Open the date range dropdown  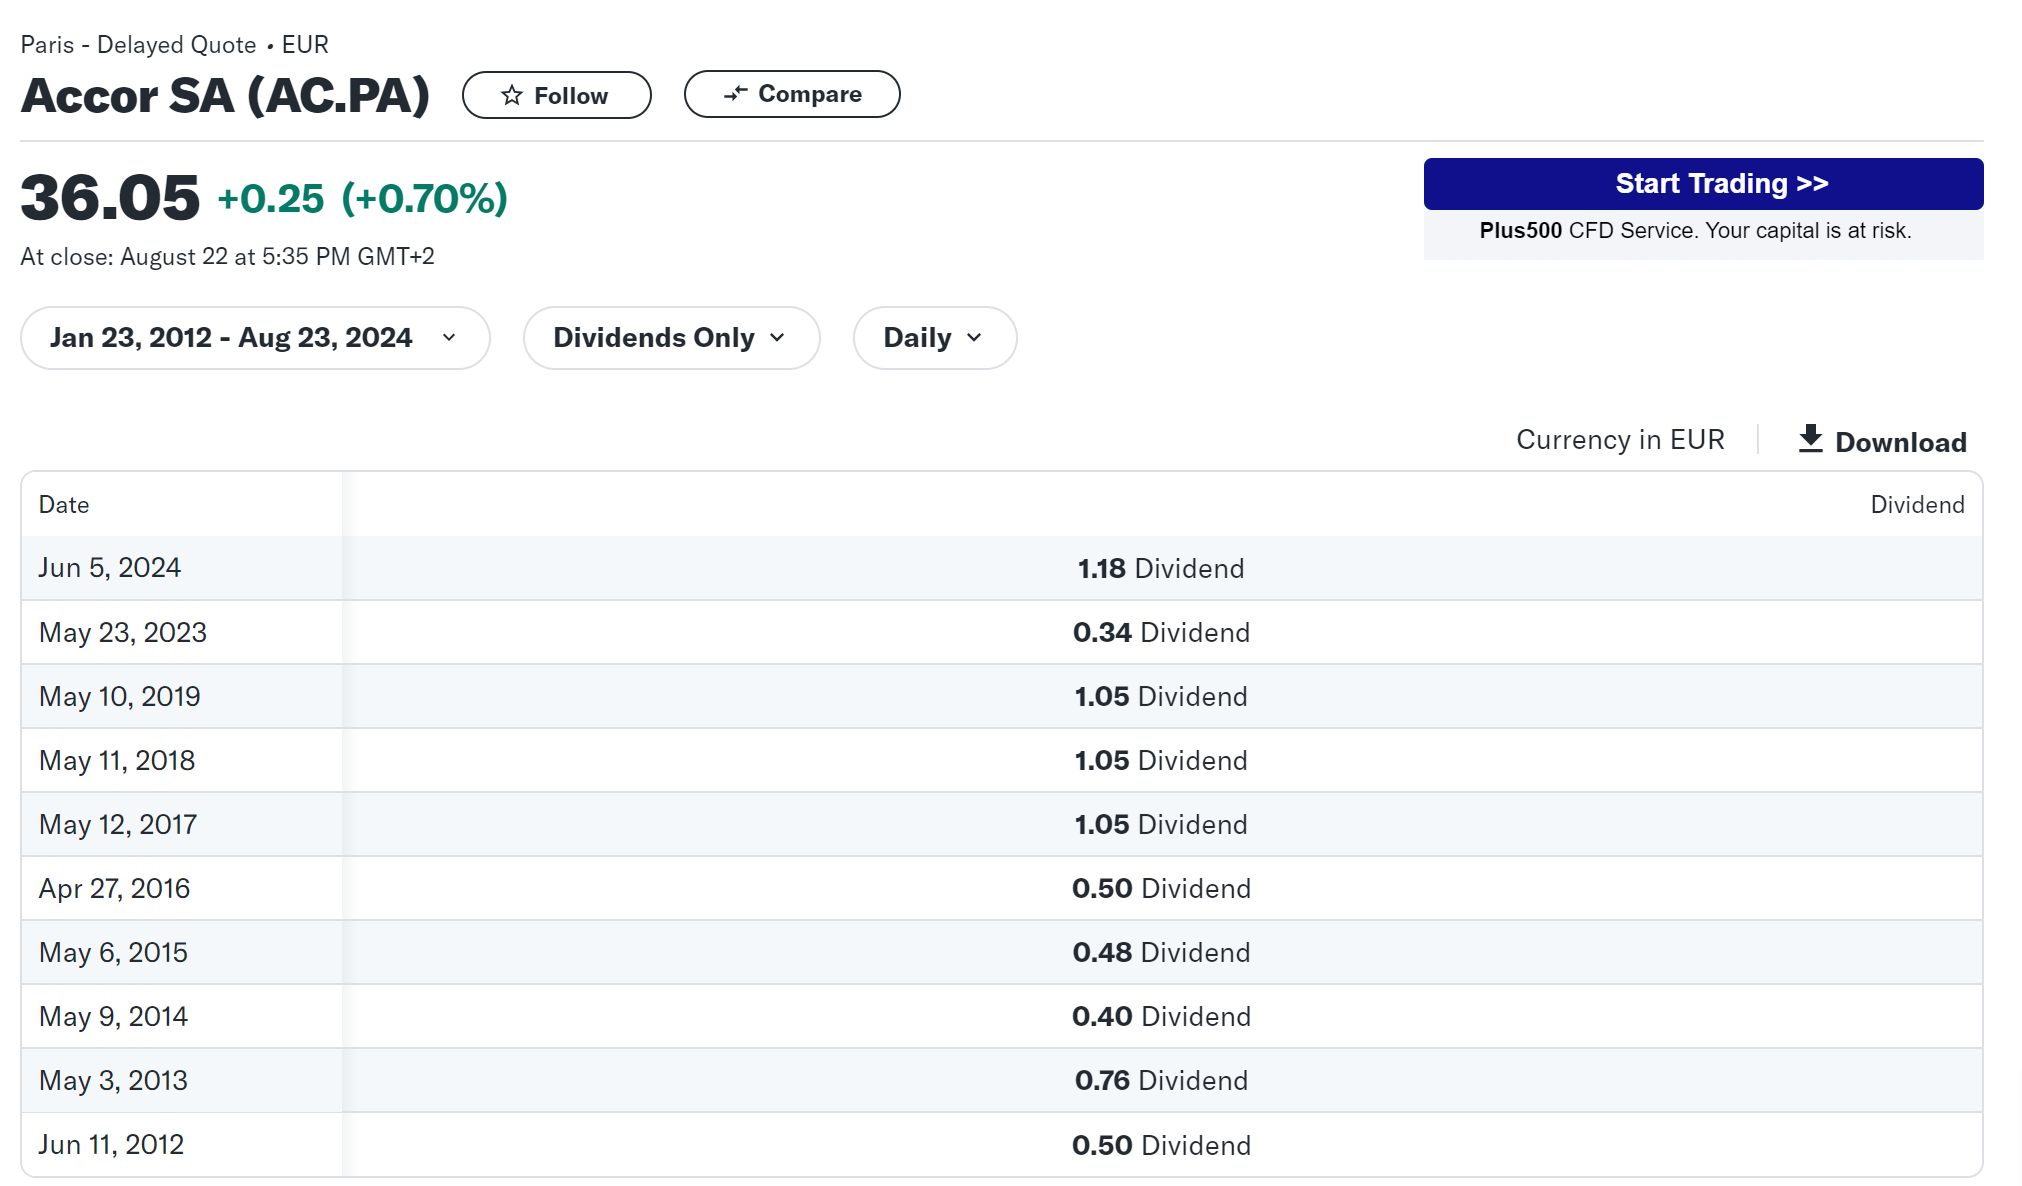click(x=255, y=338)
